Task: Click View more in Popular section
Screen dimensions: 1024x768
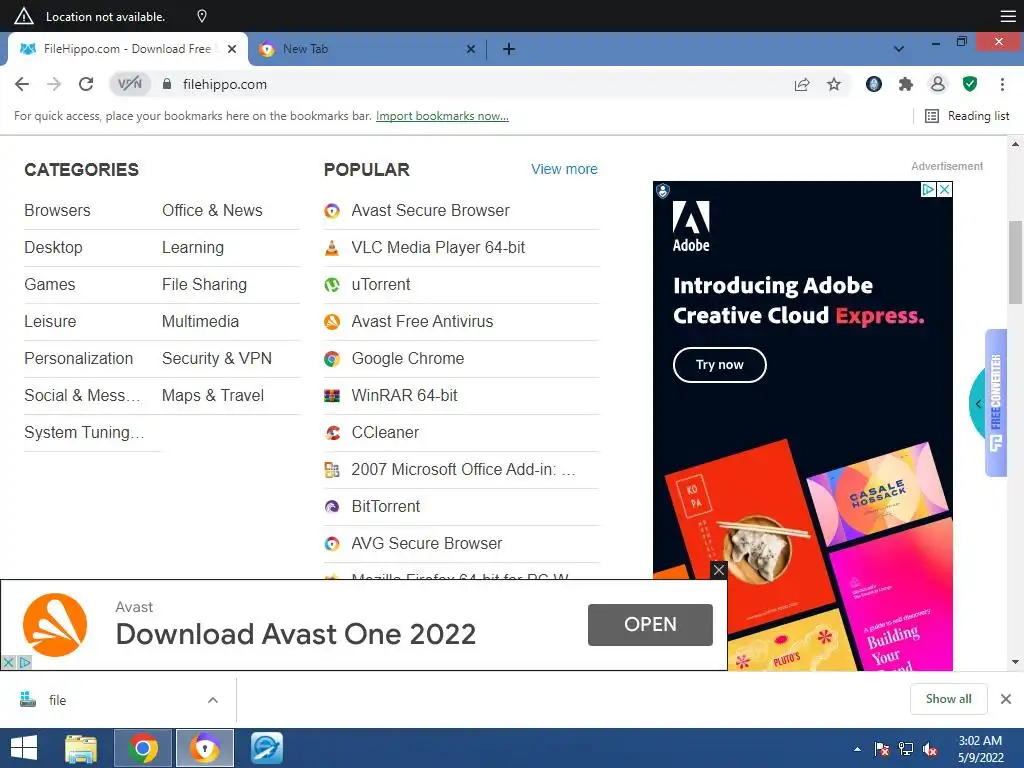Action: click(564, 169)
